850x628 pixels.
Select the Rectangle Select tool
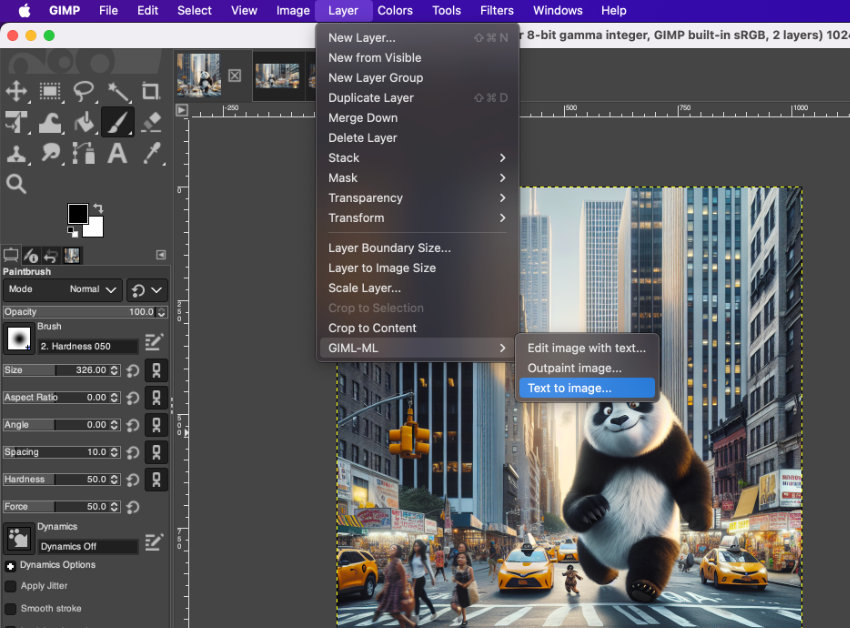click(50, 91)
